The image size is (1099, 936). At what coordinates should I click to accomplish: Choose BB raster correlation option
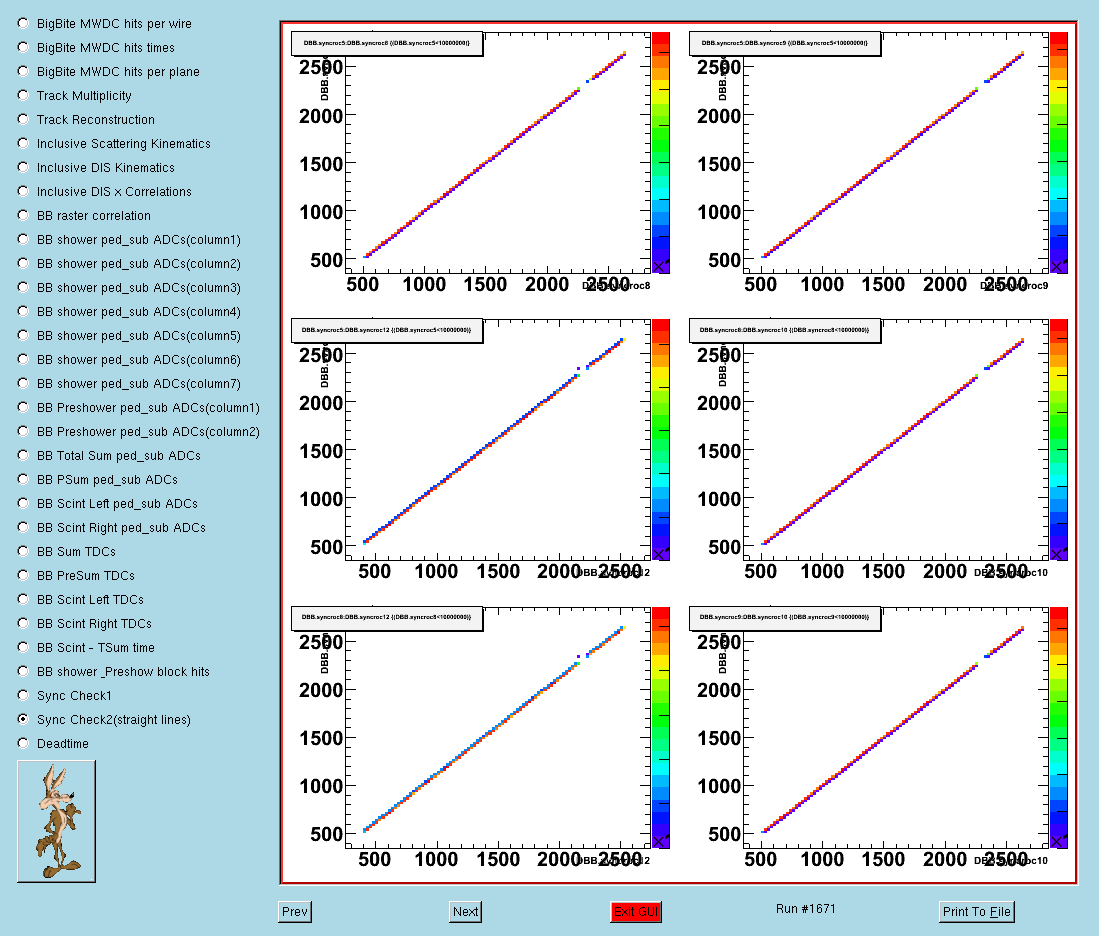click(x=23, y=215)
